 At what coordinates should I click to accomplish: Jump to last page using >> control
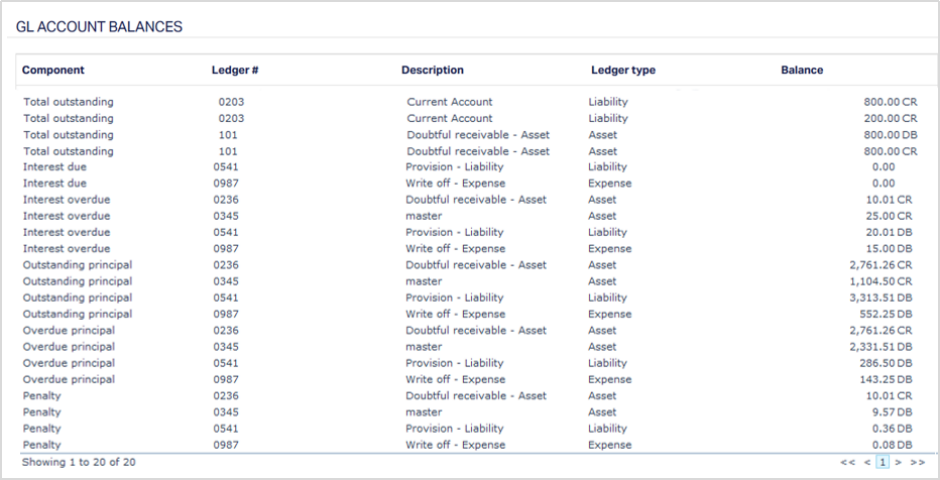coord(916,463)
